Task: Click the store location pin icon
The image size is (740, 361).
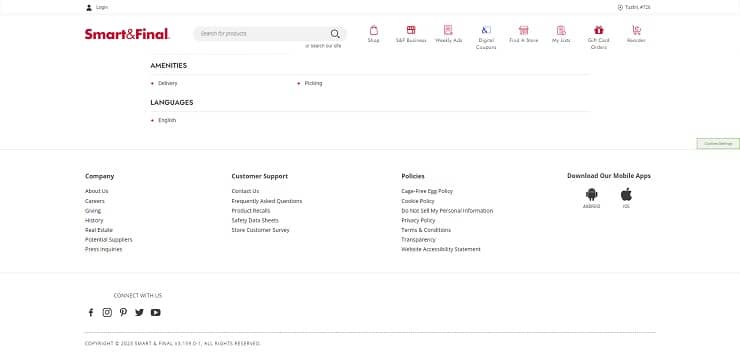Action: [x=620, y=8]
